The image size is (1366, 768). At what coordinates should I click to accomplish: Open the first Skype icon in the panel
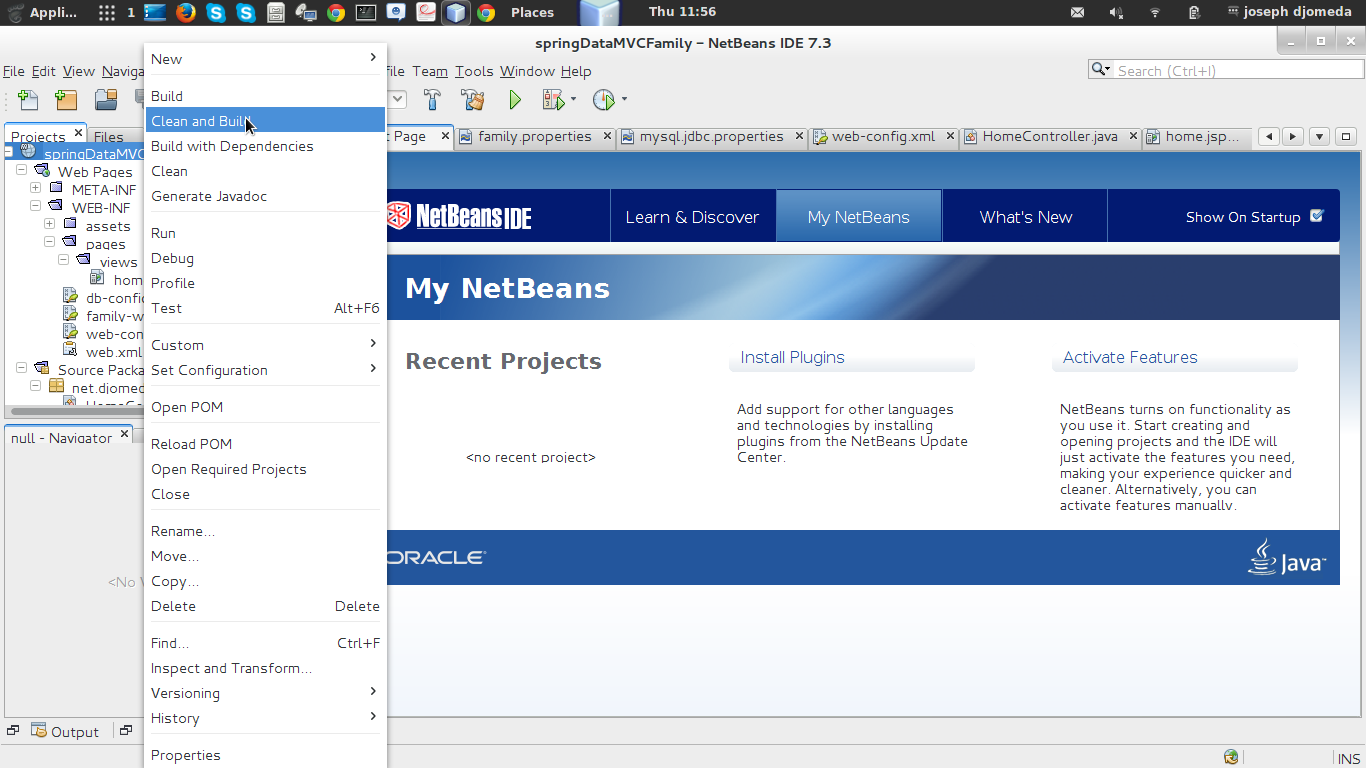tap(216, 13)
